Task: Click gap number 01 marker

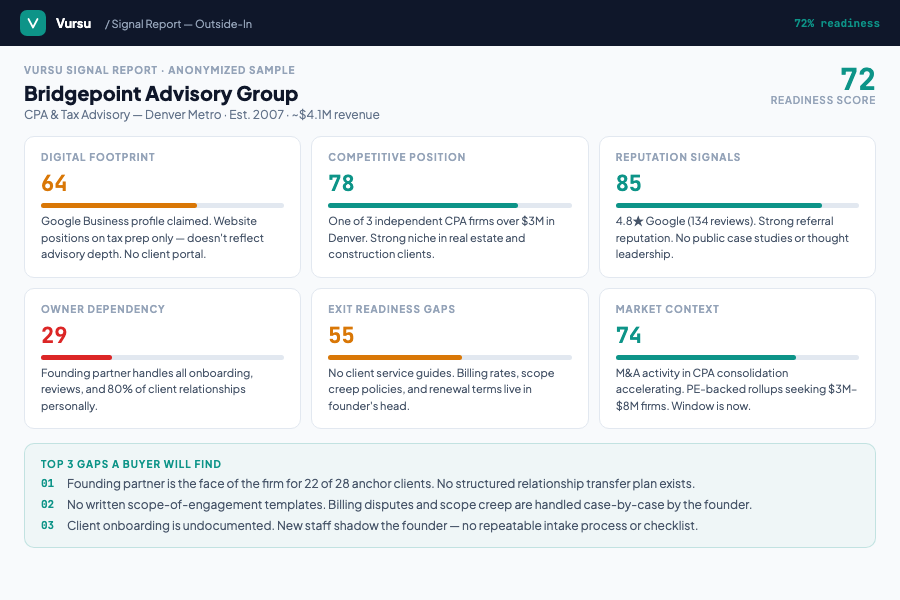Action: tap(48, 483)
